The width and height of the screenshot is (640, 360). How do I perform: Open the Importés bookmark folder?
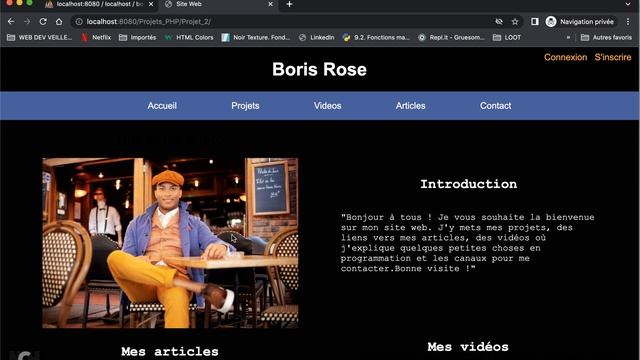[138, 38]
